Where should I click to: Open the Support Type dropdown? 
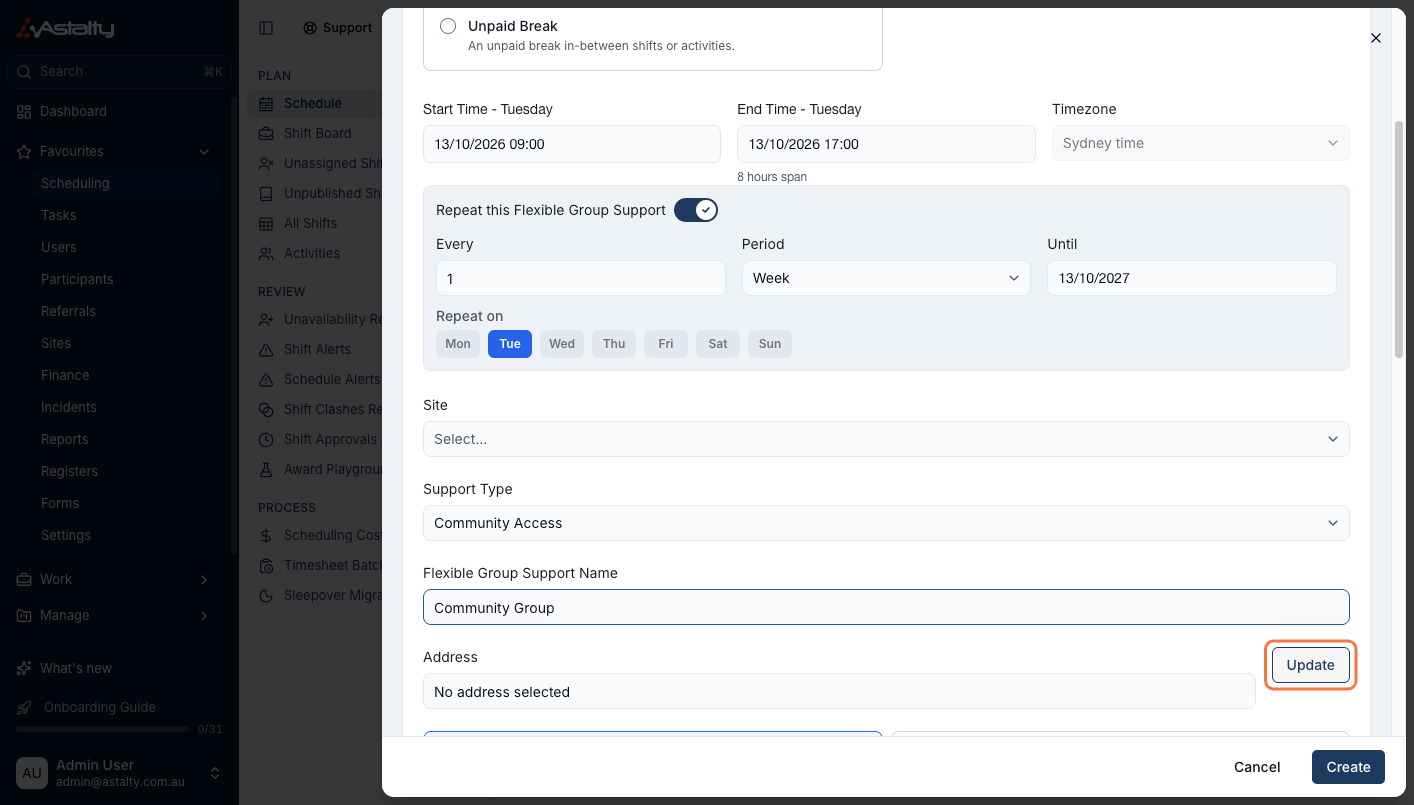click(x=886, y=523)
